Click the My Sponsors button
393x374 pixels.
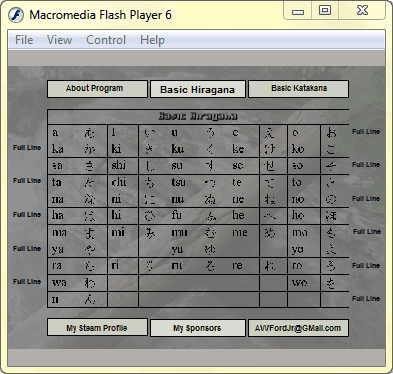pyautogui.click(x=198, y=328)
